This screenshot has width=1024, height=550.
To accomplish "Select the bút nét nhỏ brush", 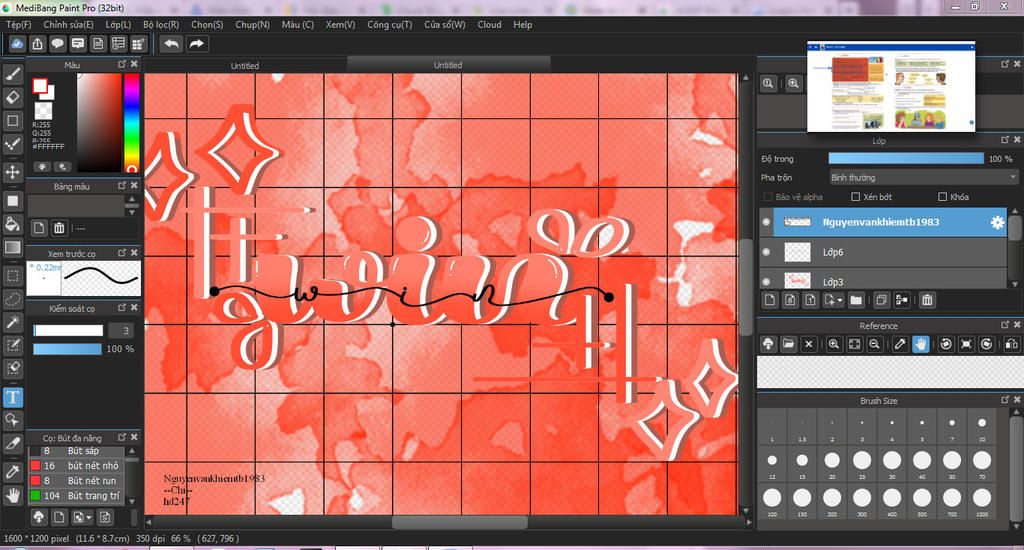I will point(76,466).
